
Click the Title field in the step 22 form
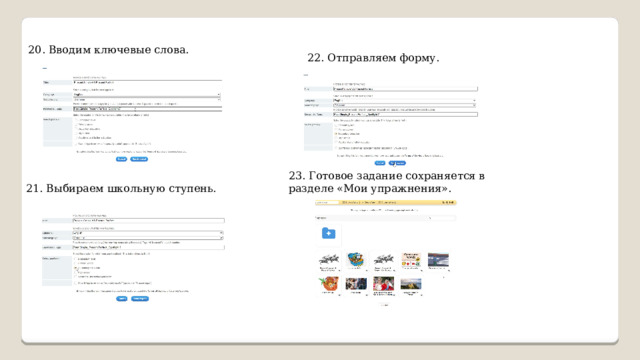point(405,89)
